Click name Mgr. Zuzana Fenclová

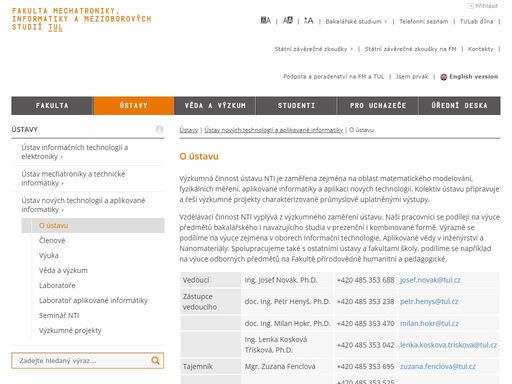tap(280, 366)
